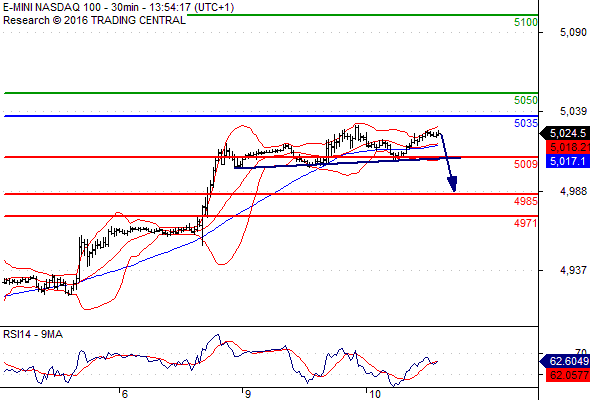Click the red 4971 support label

pos(526,223)
